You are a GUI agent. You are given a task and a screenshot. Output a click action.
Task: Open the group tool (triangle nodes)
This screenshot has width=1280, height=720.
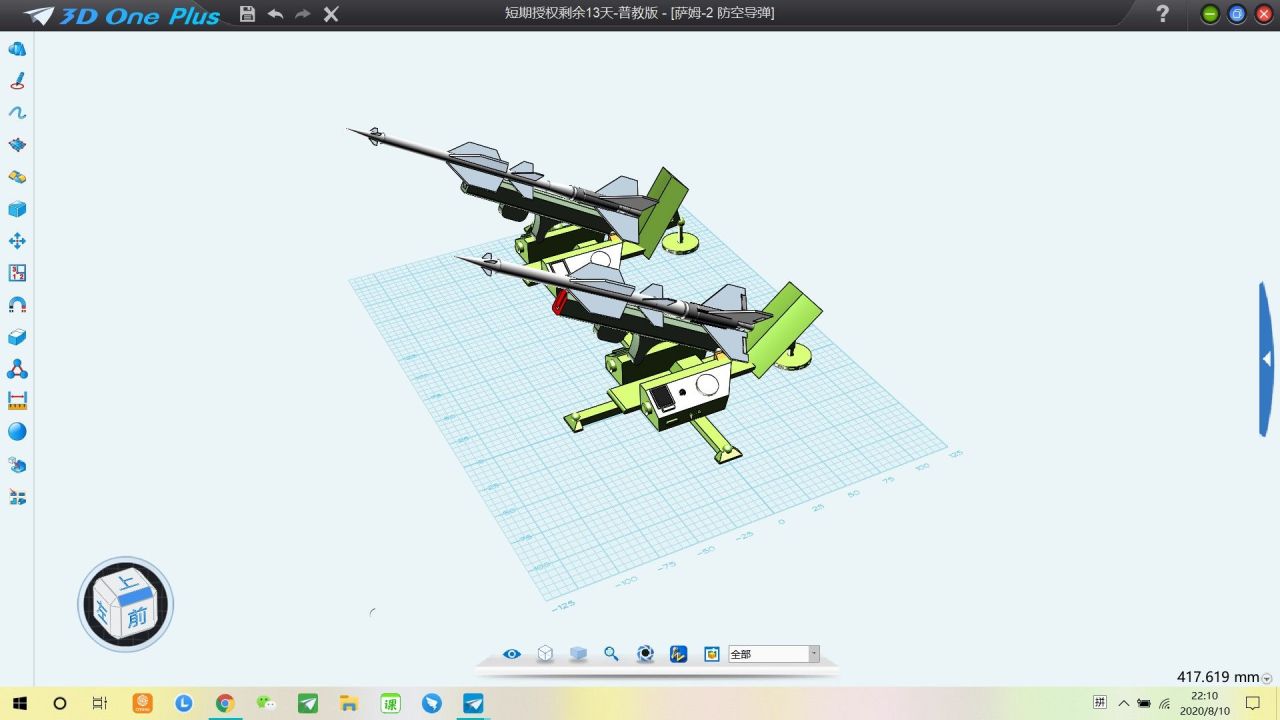17,369
